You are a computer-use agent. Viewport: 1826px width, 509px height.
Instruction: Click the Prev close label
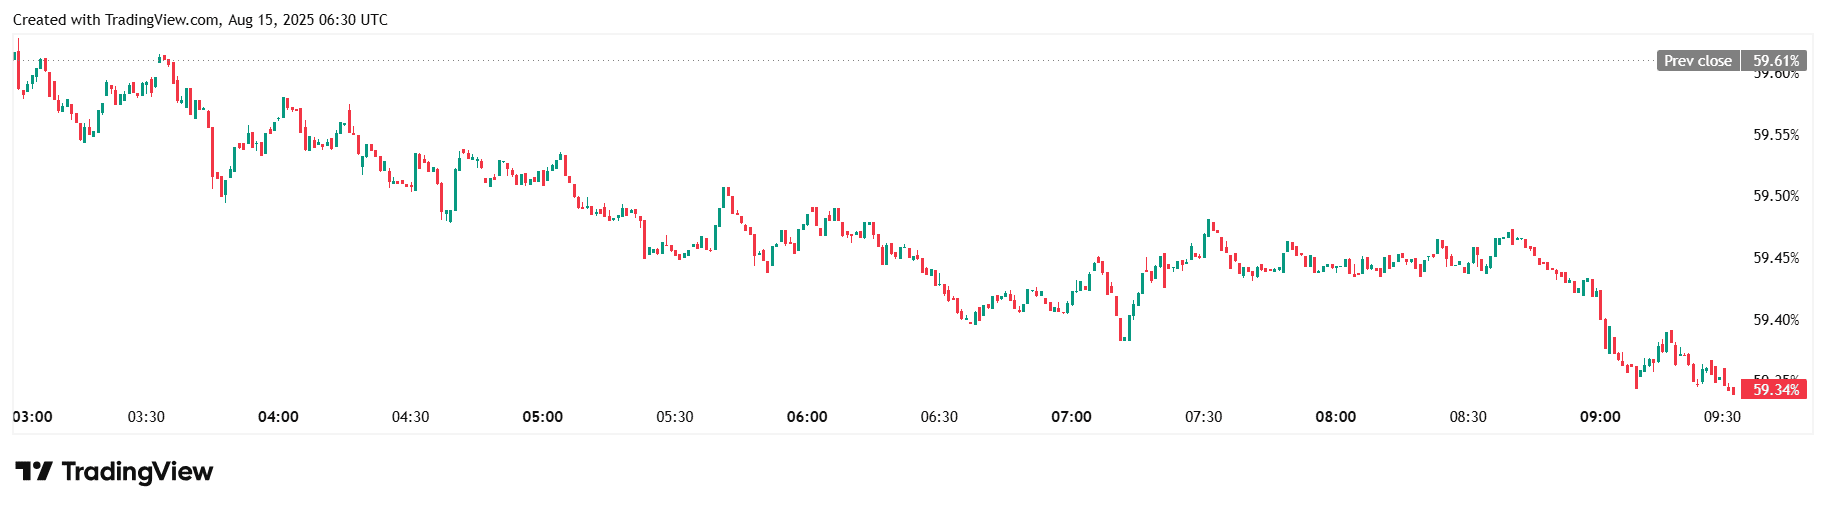(x=1697, y=61)
